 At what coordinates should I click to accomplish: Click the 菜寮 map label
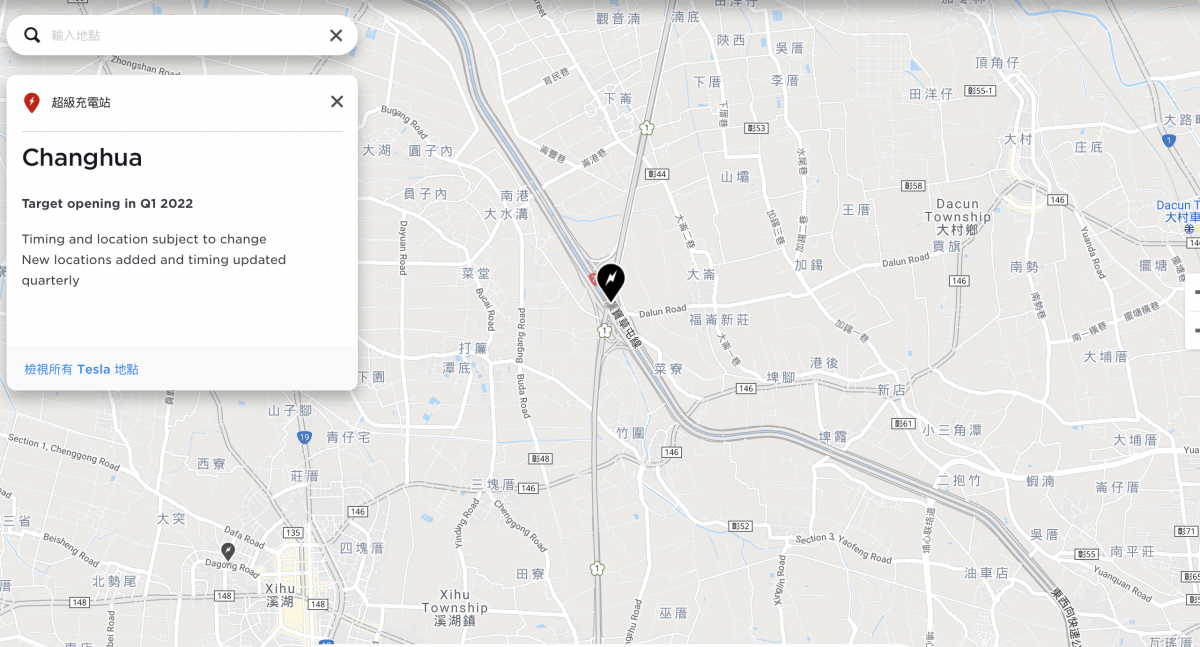[x=668, y=369]
